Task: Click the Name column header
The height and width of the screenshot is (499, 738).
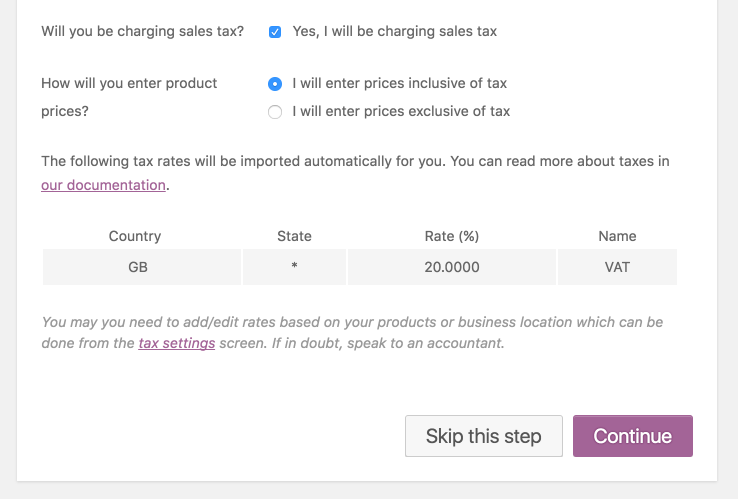Action: 617,236
